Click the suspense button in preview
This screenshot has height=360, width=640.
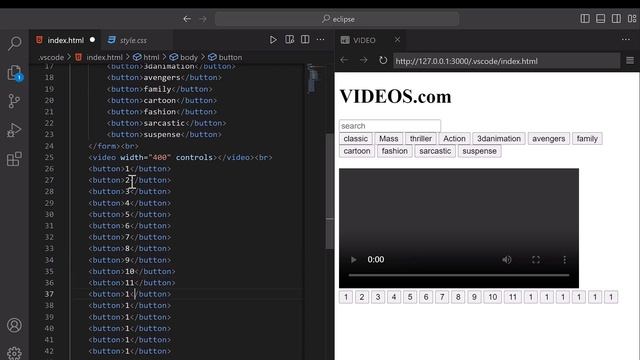click(480, 151)
